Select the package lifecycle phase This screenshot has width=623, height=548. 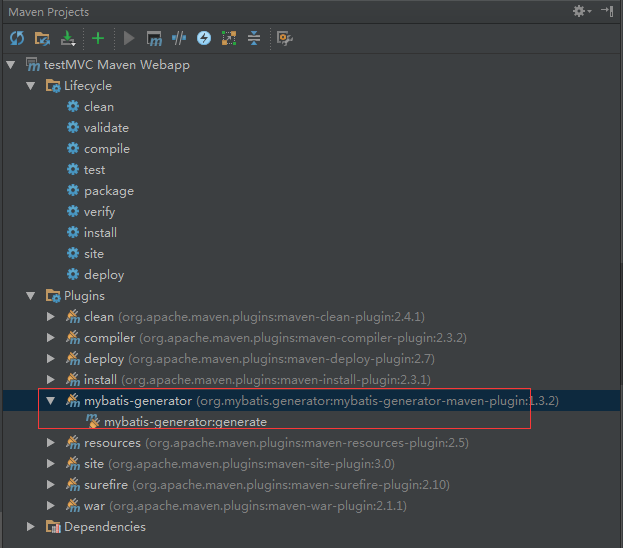(100, 191)
